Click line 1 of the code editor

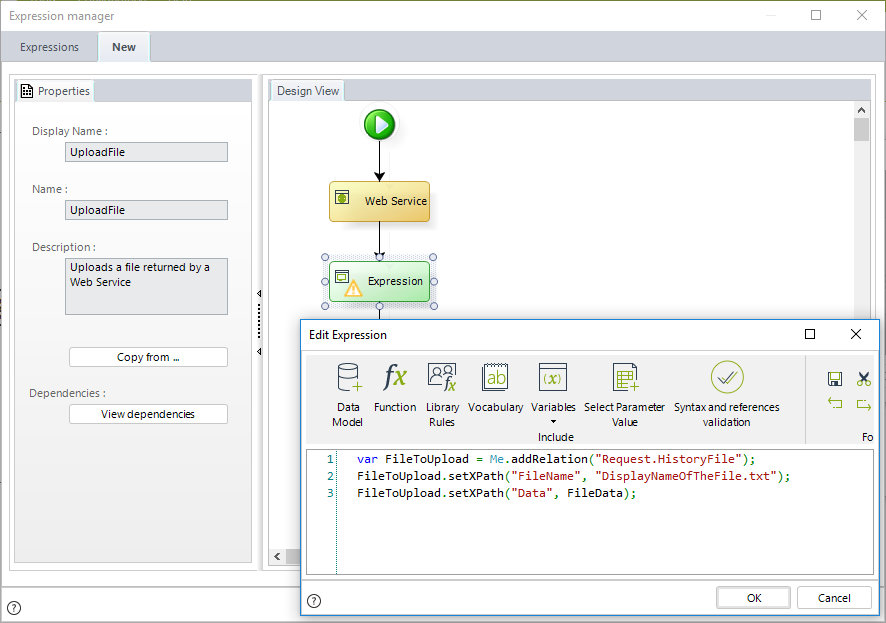click(556, 459)
